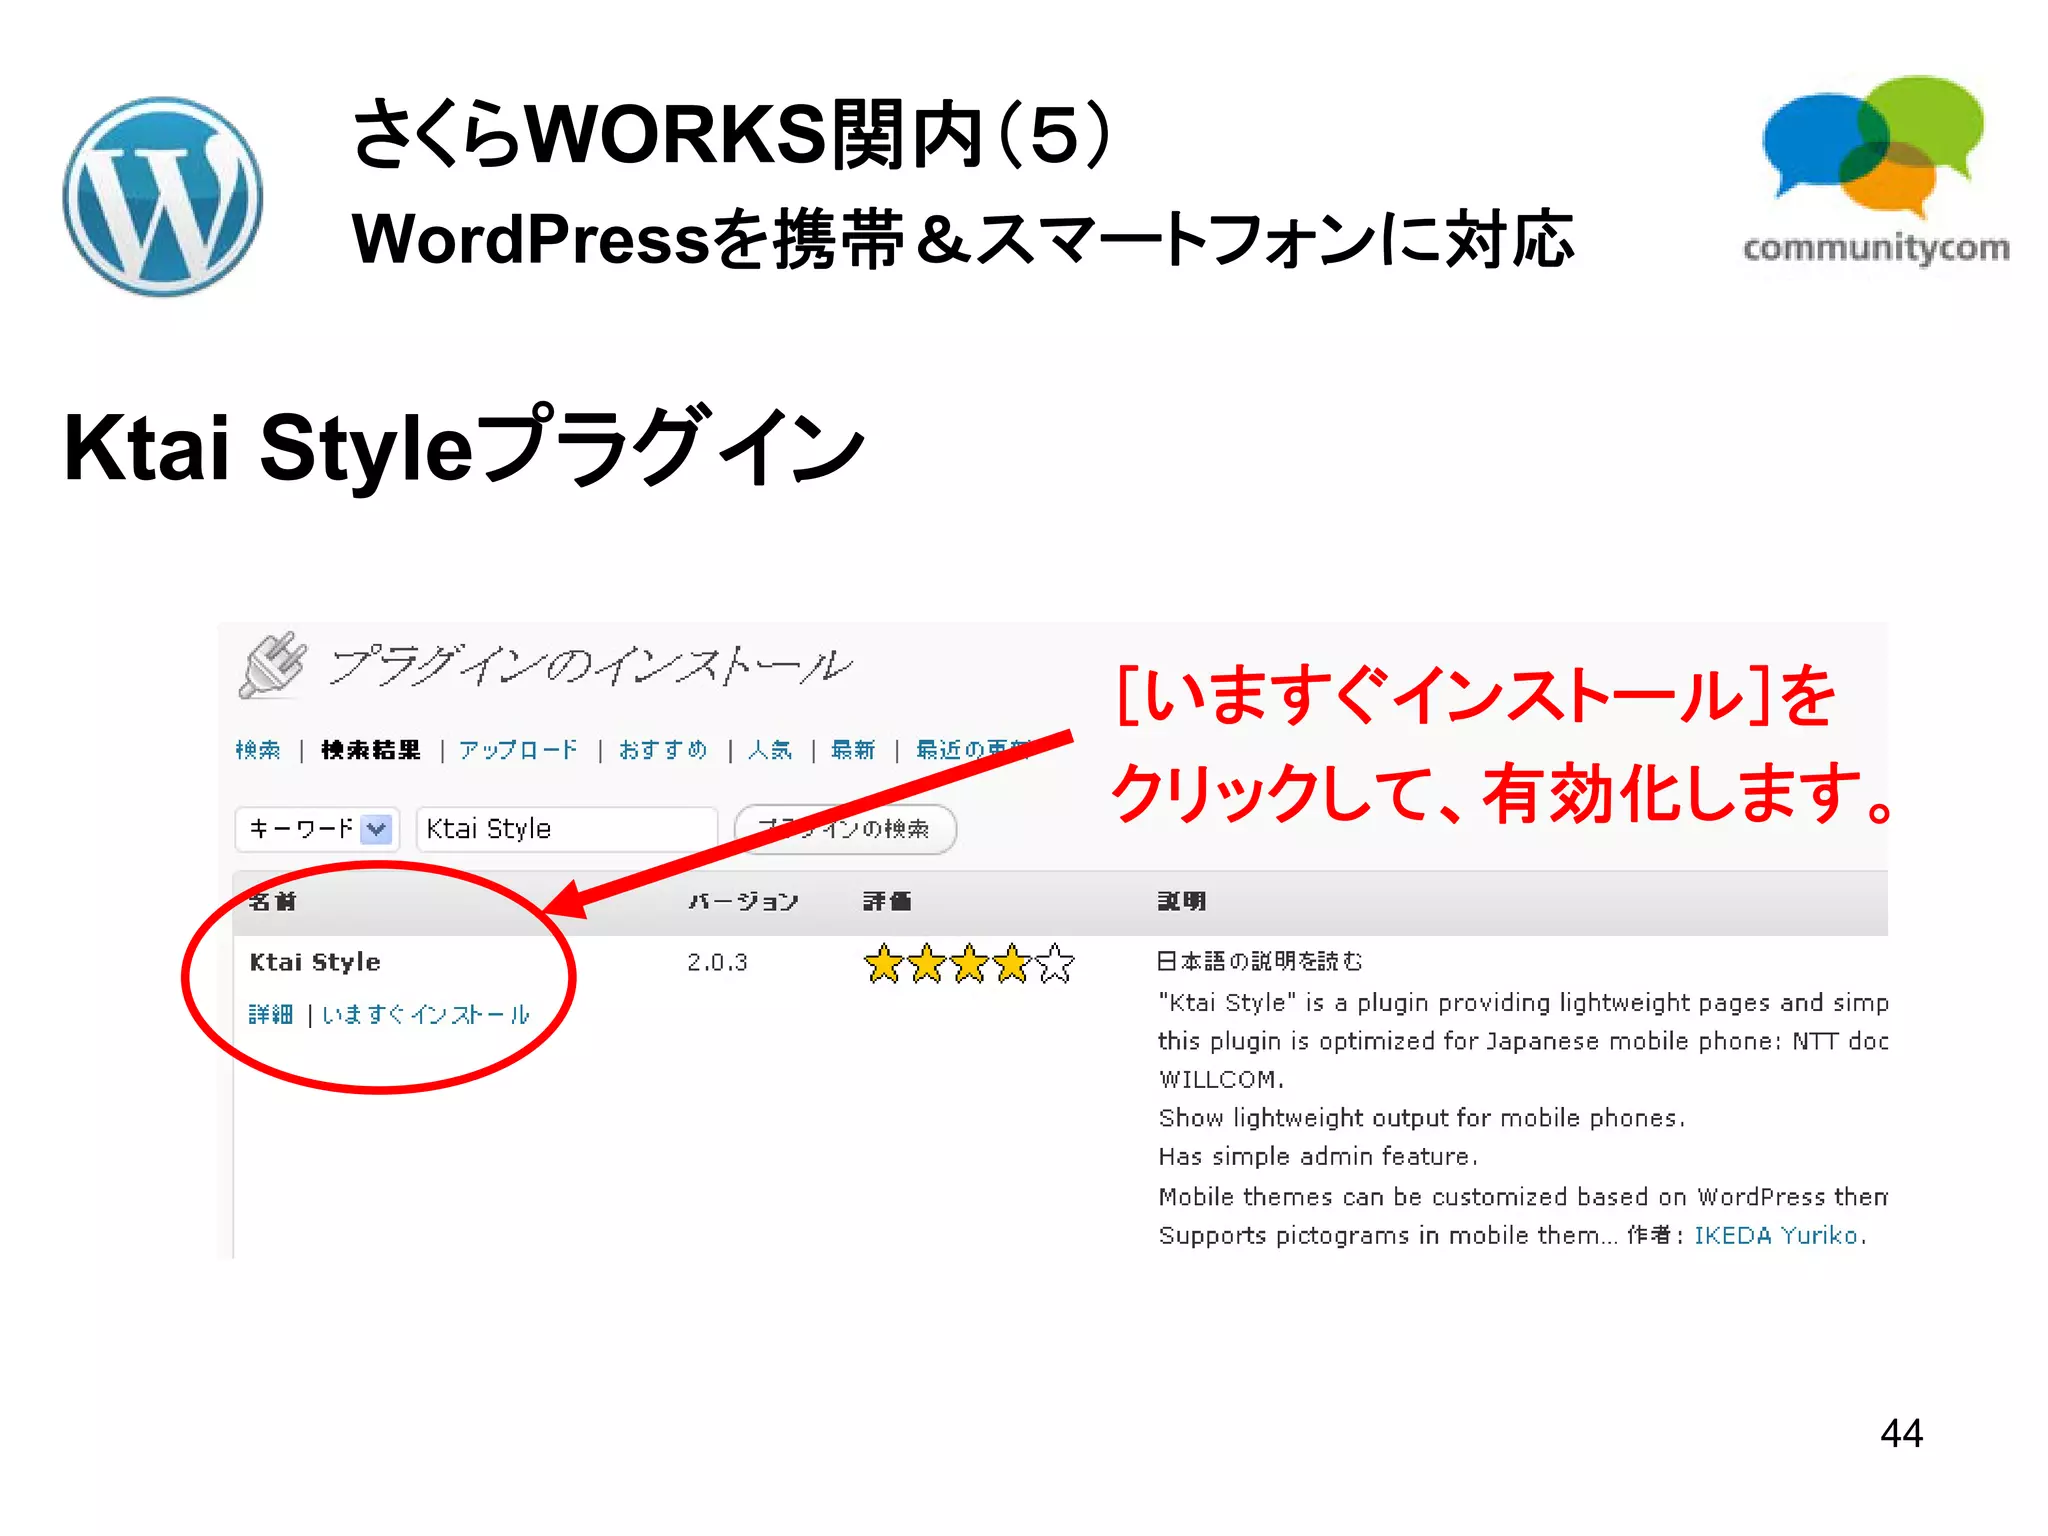Click the Ktai Style plugin name

[x=315, y=962]
